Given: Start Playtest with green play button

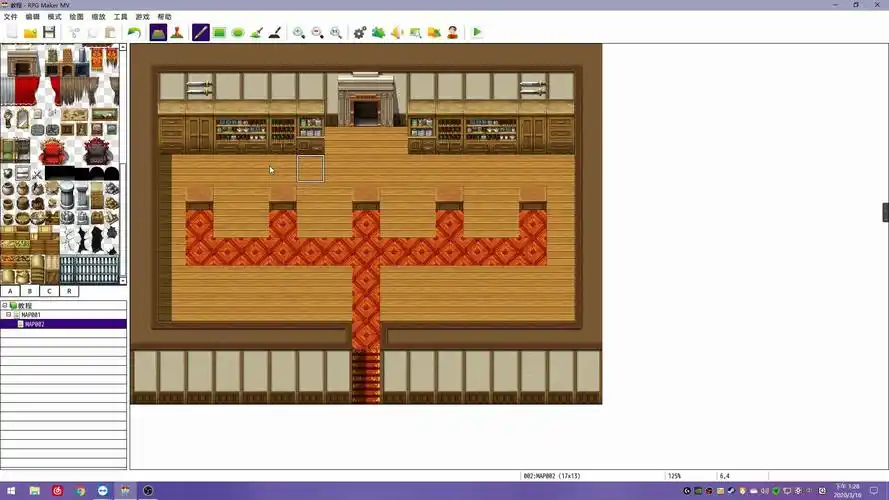Looking at the screenshot, I should pyautogui.click(x=477, y=32).
